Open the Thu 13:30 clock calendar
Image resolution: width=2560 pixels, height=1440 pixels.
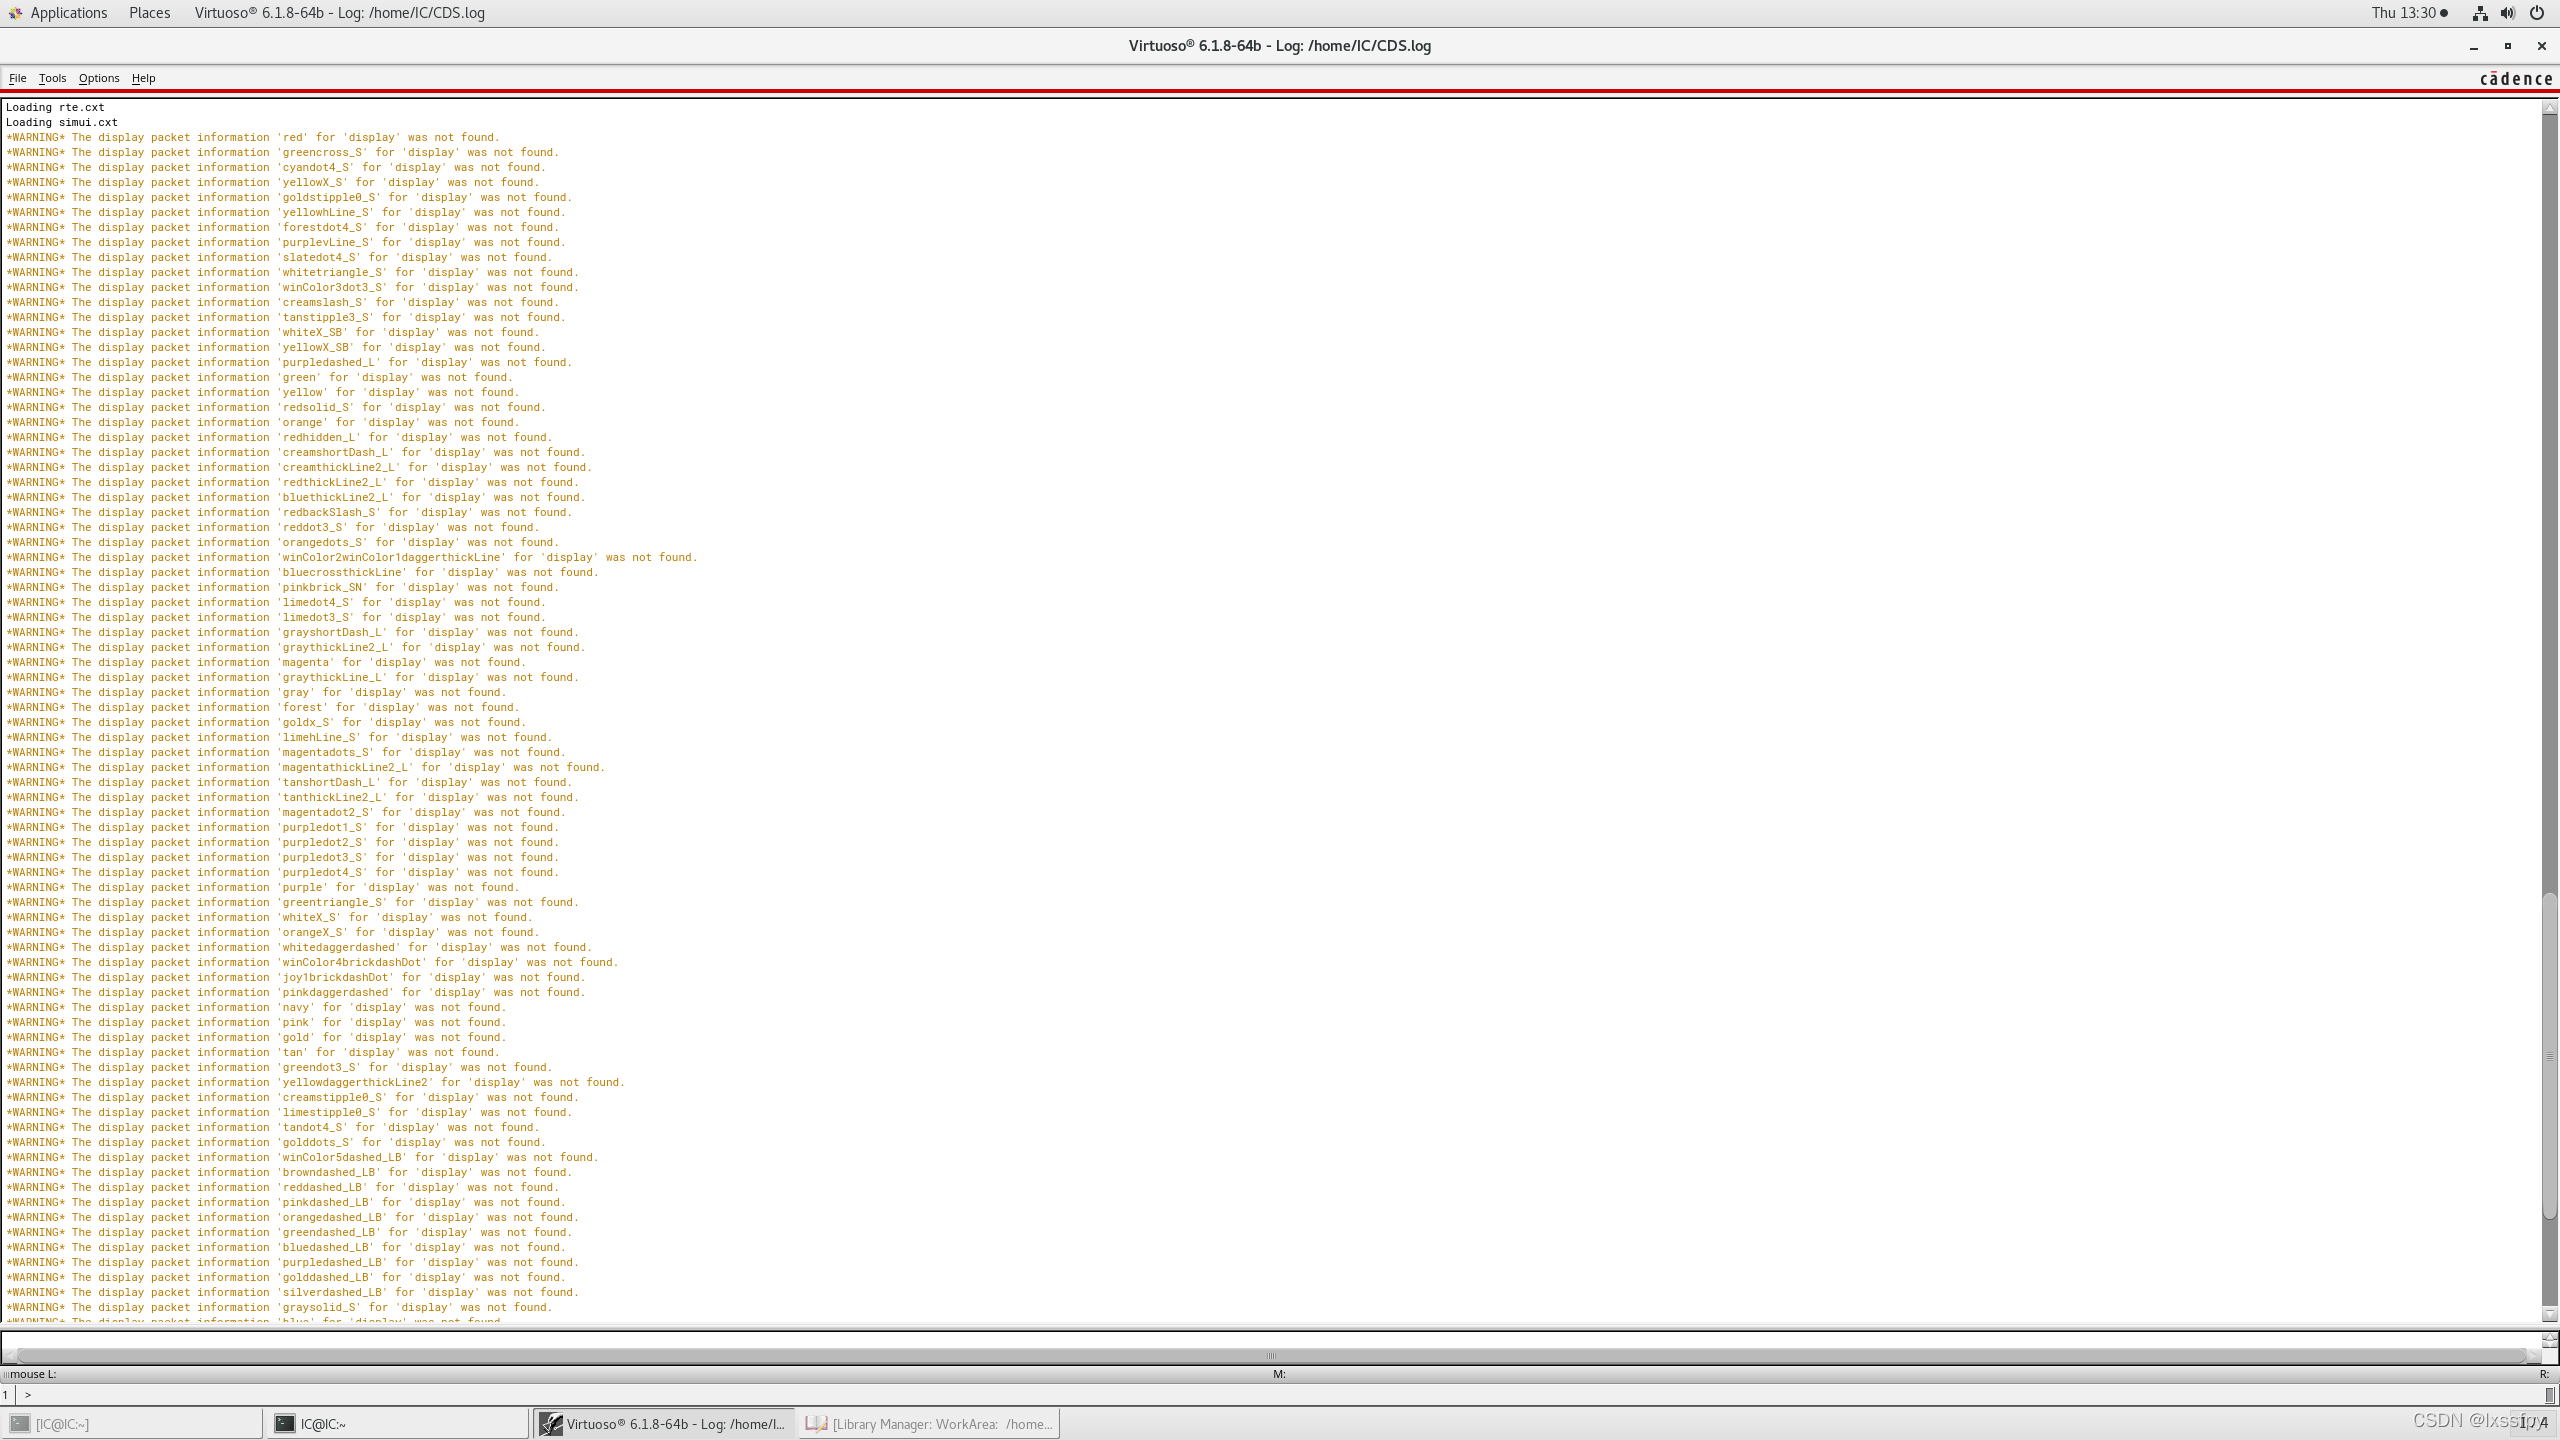click(2409, 13)
